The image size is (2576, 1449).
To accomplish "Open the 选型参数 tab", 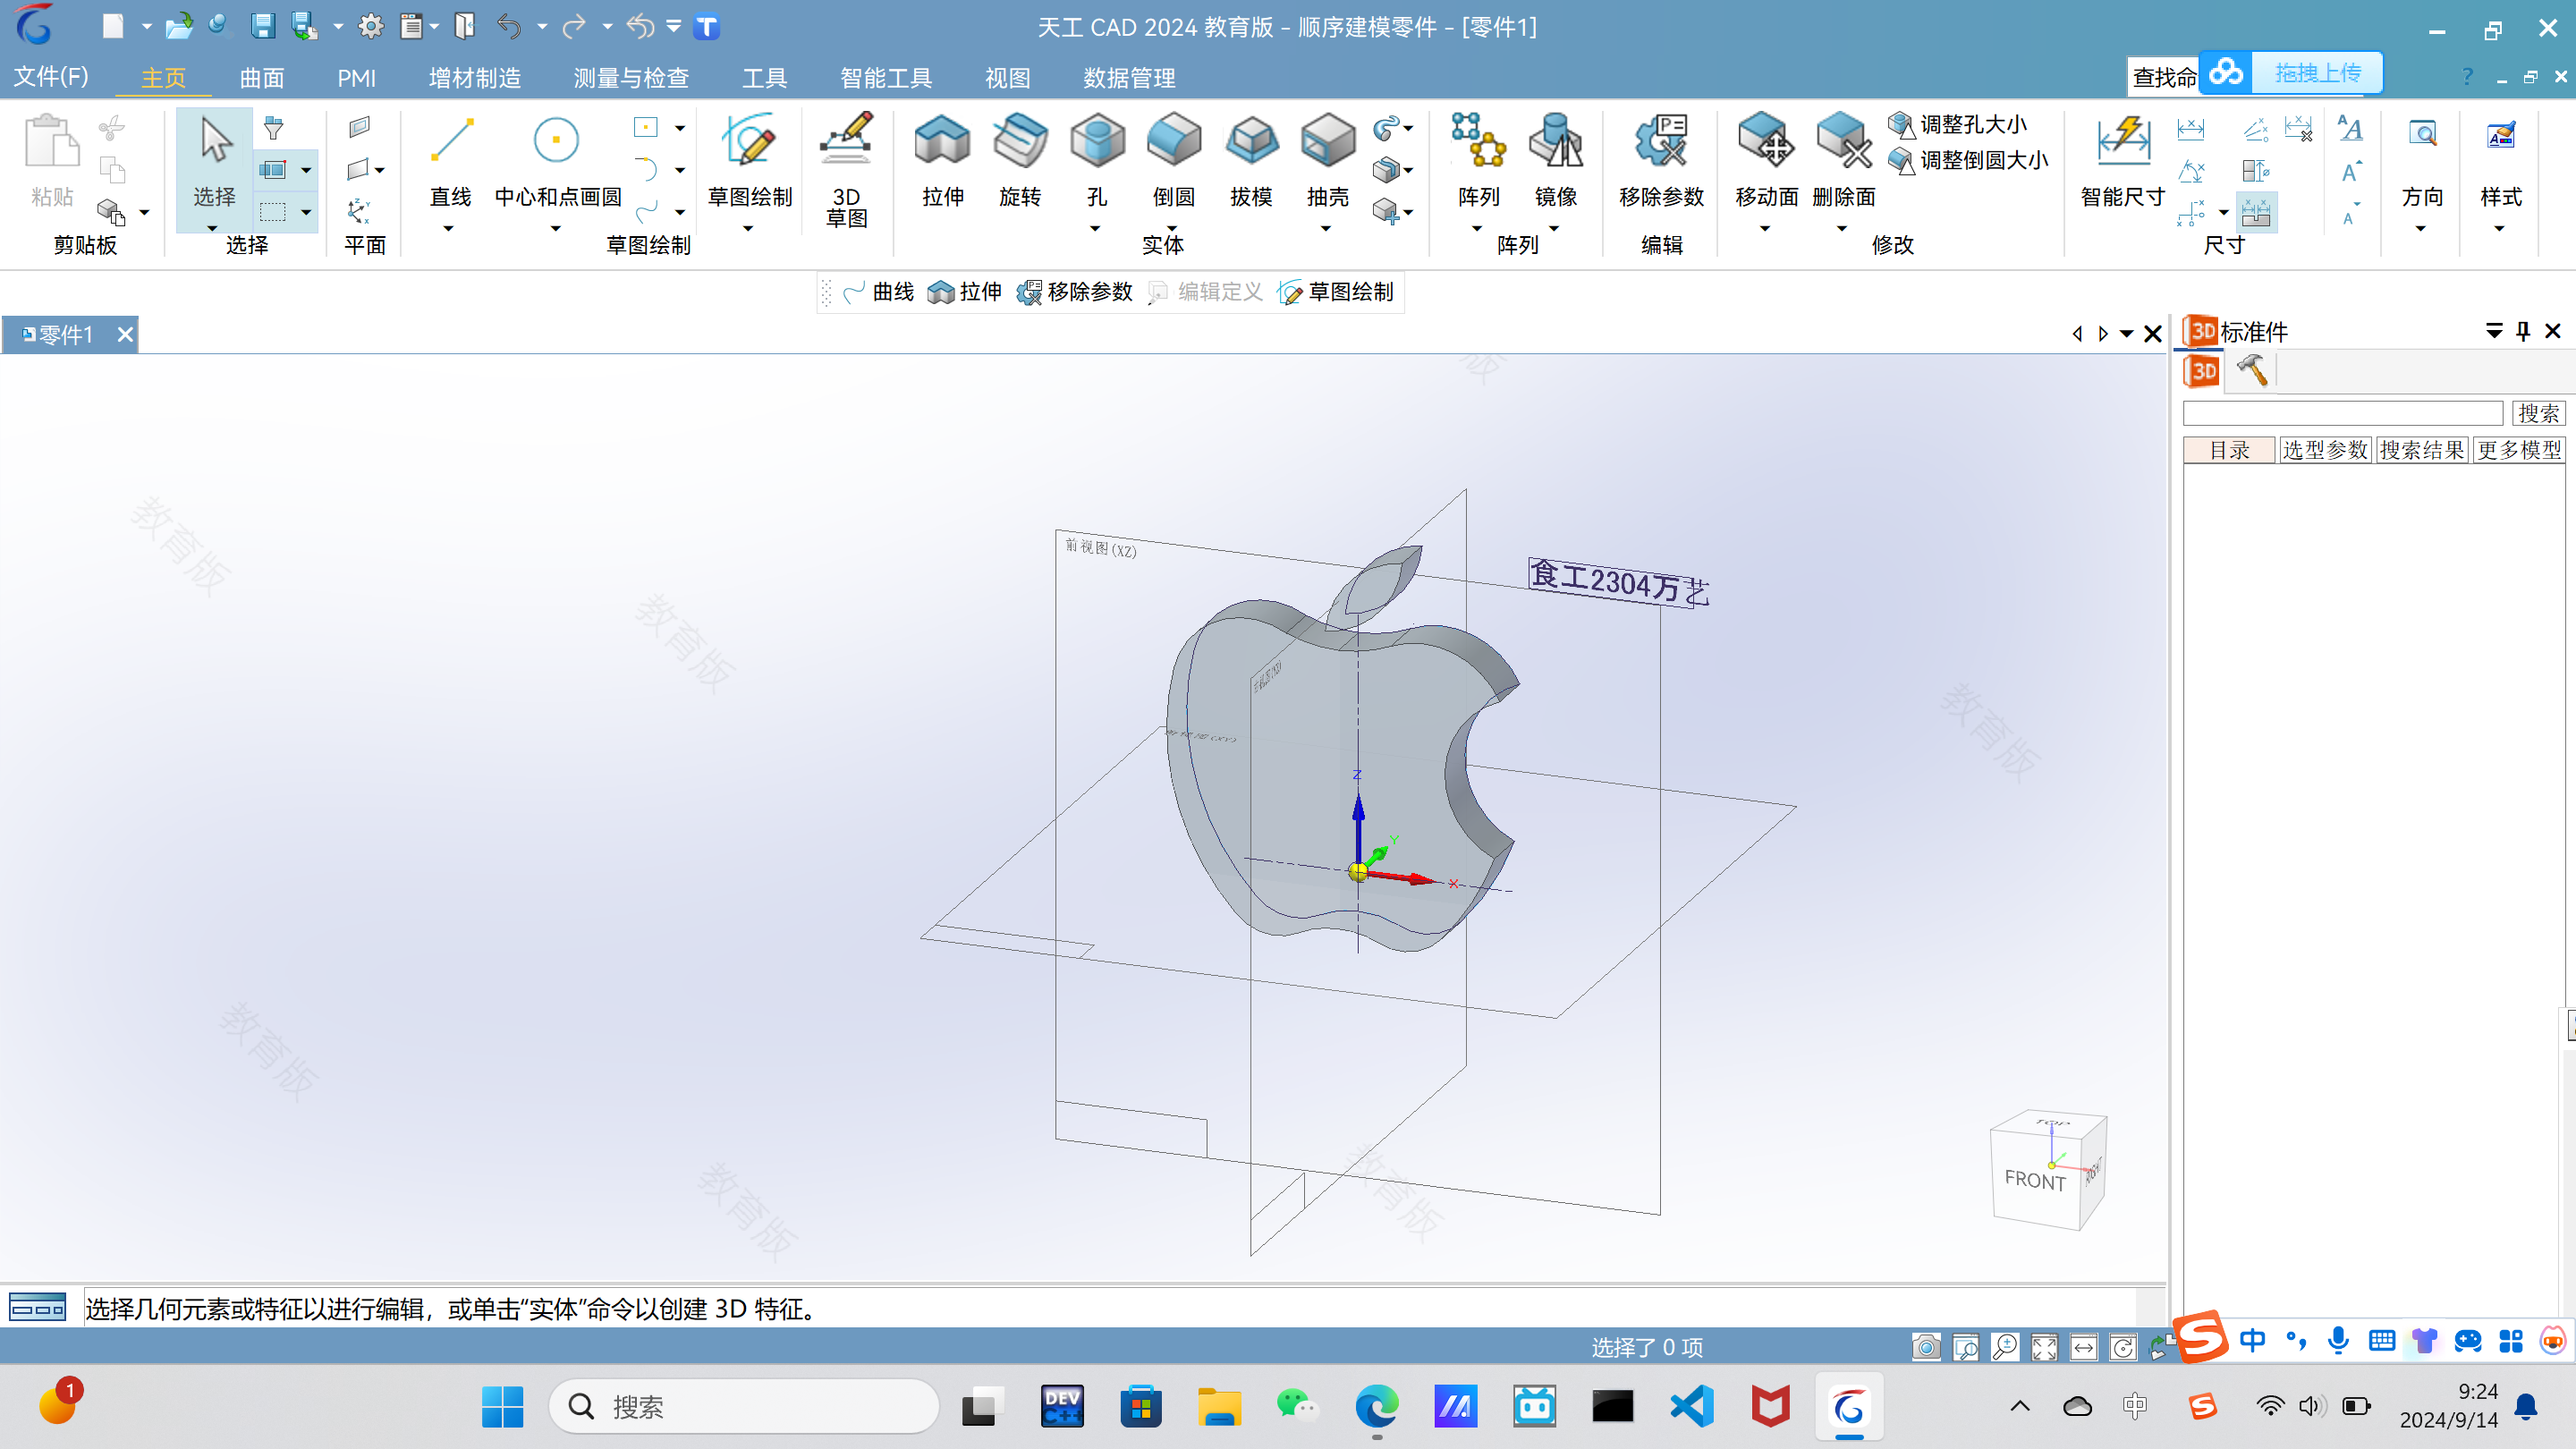I will click(x=2325, y=450).
